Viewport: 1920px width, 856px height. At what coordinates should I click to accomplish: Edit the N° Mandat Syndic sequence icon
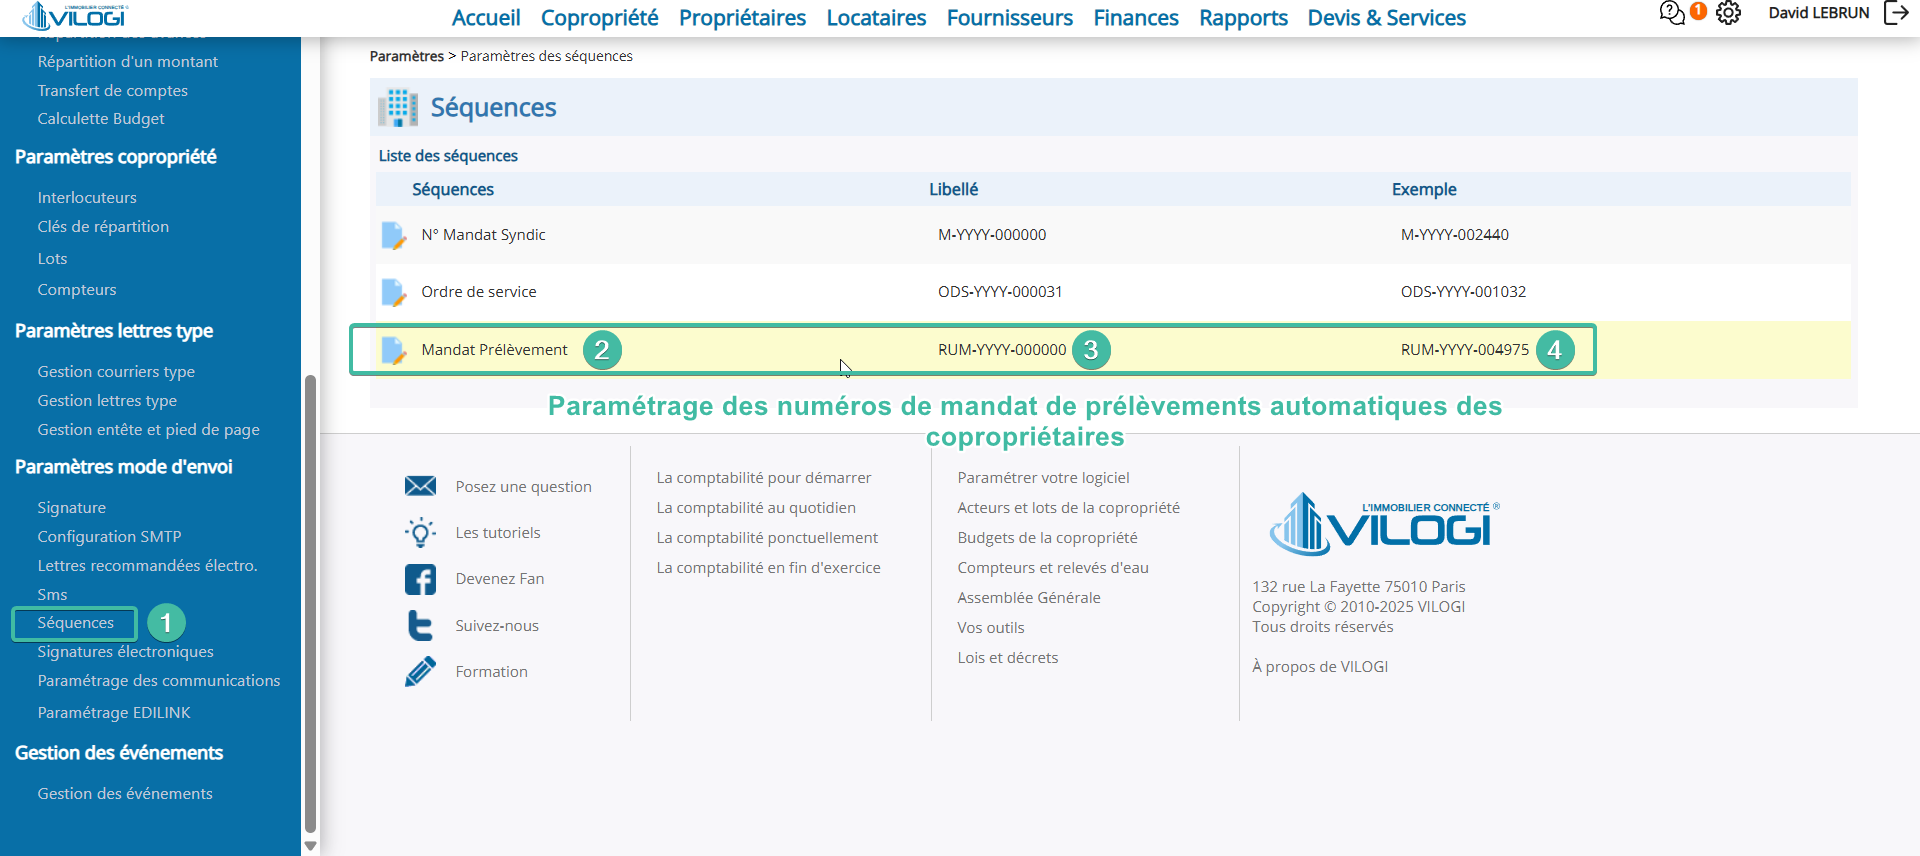[x=394, y=235]
